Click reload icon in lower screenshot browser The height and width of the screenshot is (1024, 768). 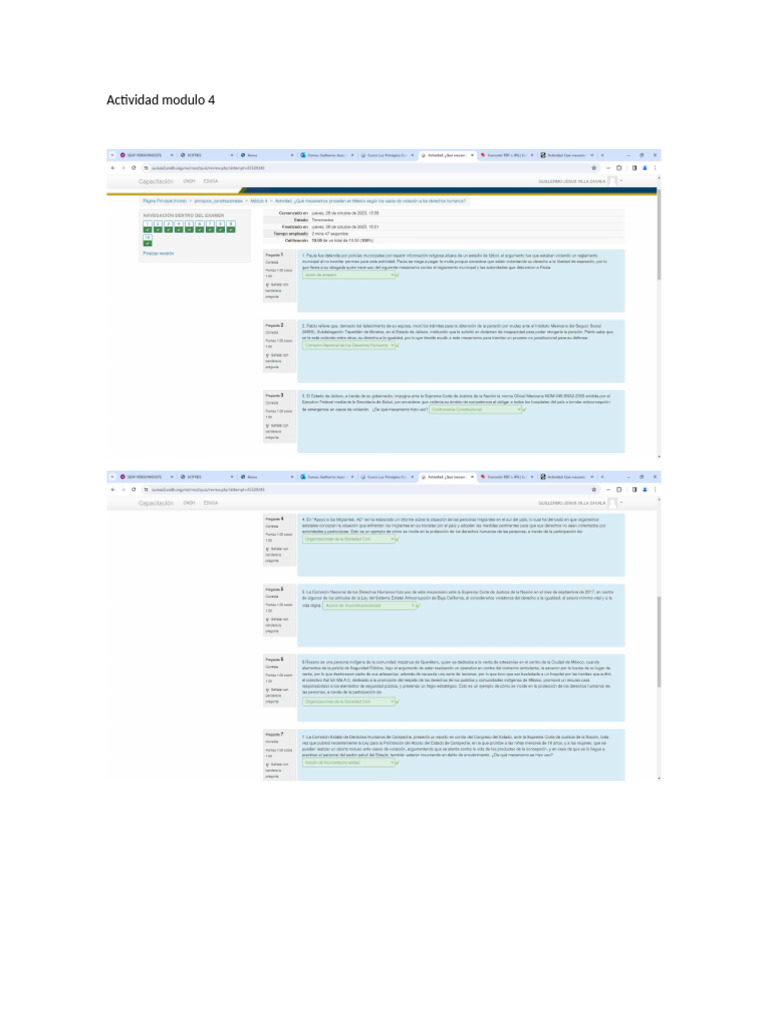(x=134, y=489)
